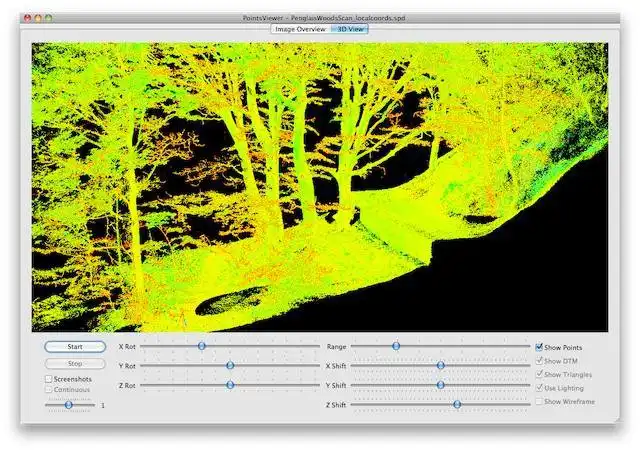Toggle the Use Lighting checkbox
This screenshot has height=451, width=640.
[x=539, y=388]
